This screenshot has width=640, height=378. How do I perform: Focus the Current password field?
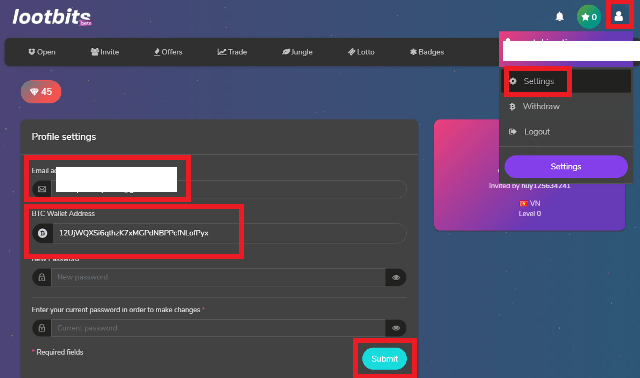218,328
